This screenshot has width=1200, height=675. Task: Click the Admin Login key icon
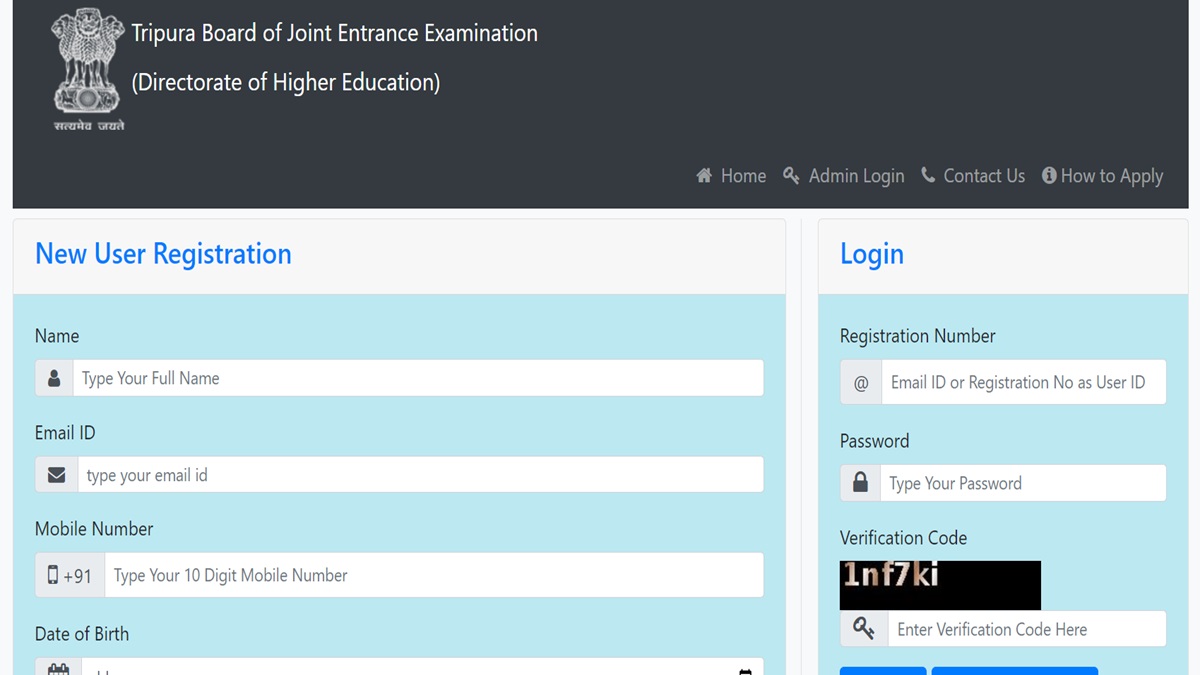pos(791,176)
